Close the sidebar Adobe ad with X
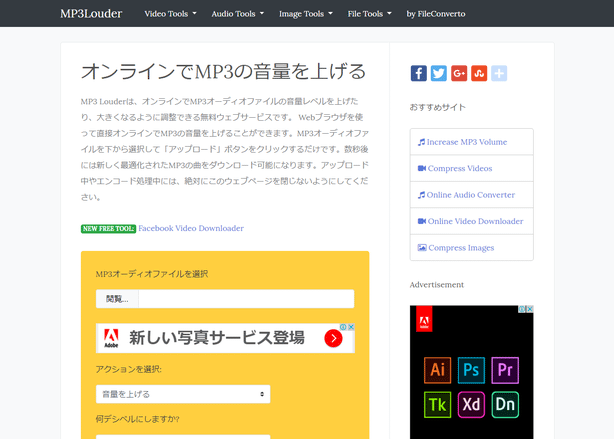614x439 pixels. (x=530, y=309)
